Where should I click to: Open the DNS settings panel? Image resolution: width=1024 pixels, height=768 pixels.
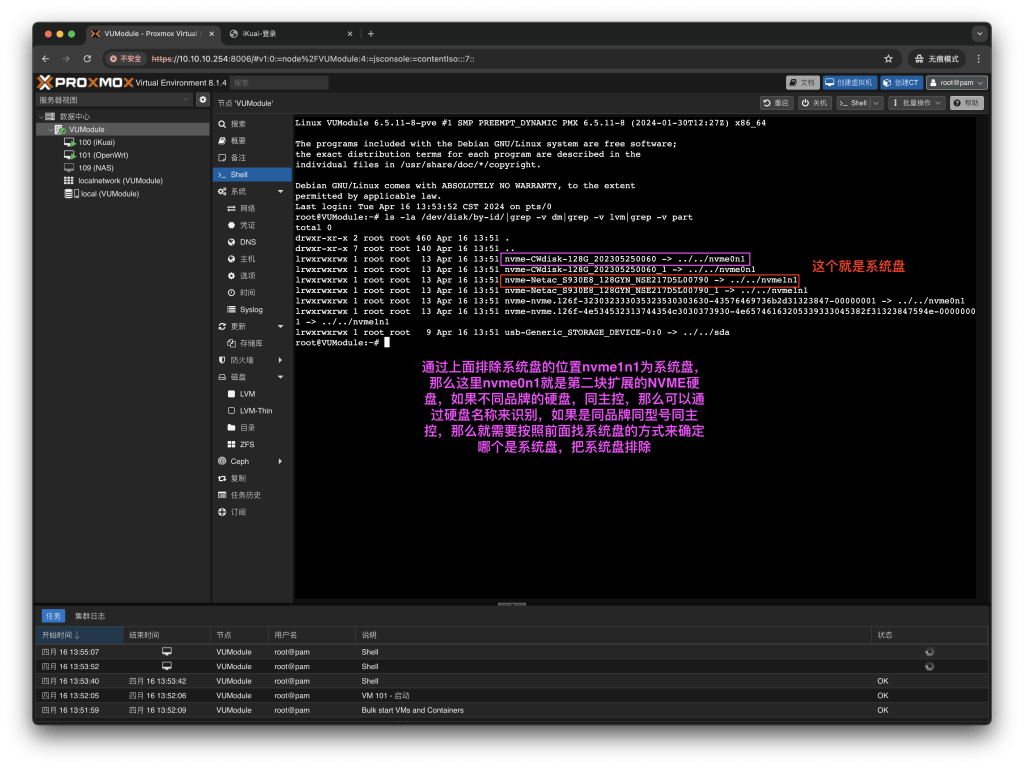pyautogui.click(x=247, y=242)
